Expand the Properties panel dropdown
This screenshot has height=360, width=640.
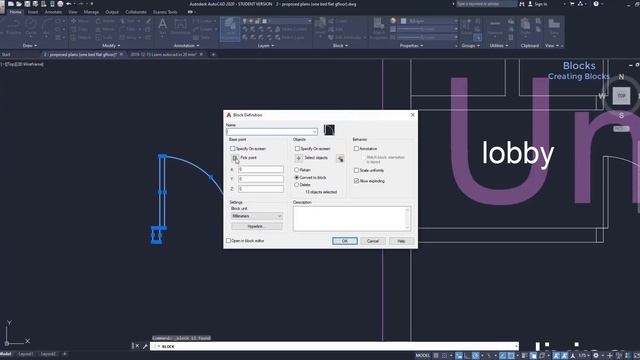tap(411, 46)
